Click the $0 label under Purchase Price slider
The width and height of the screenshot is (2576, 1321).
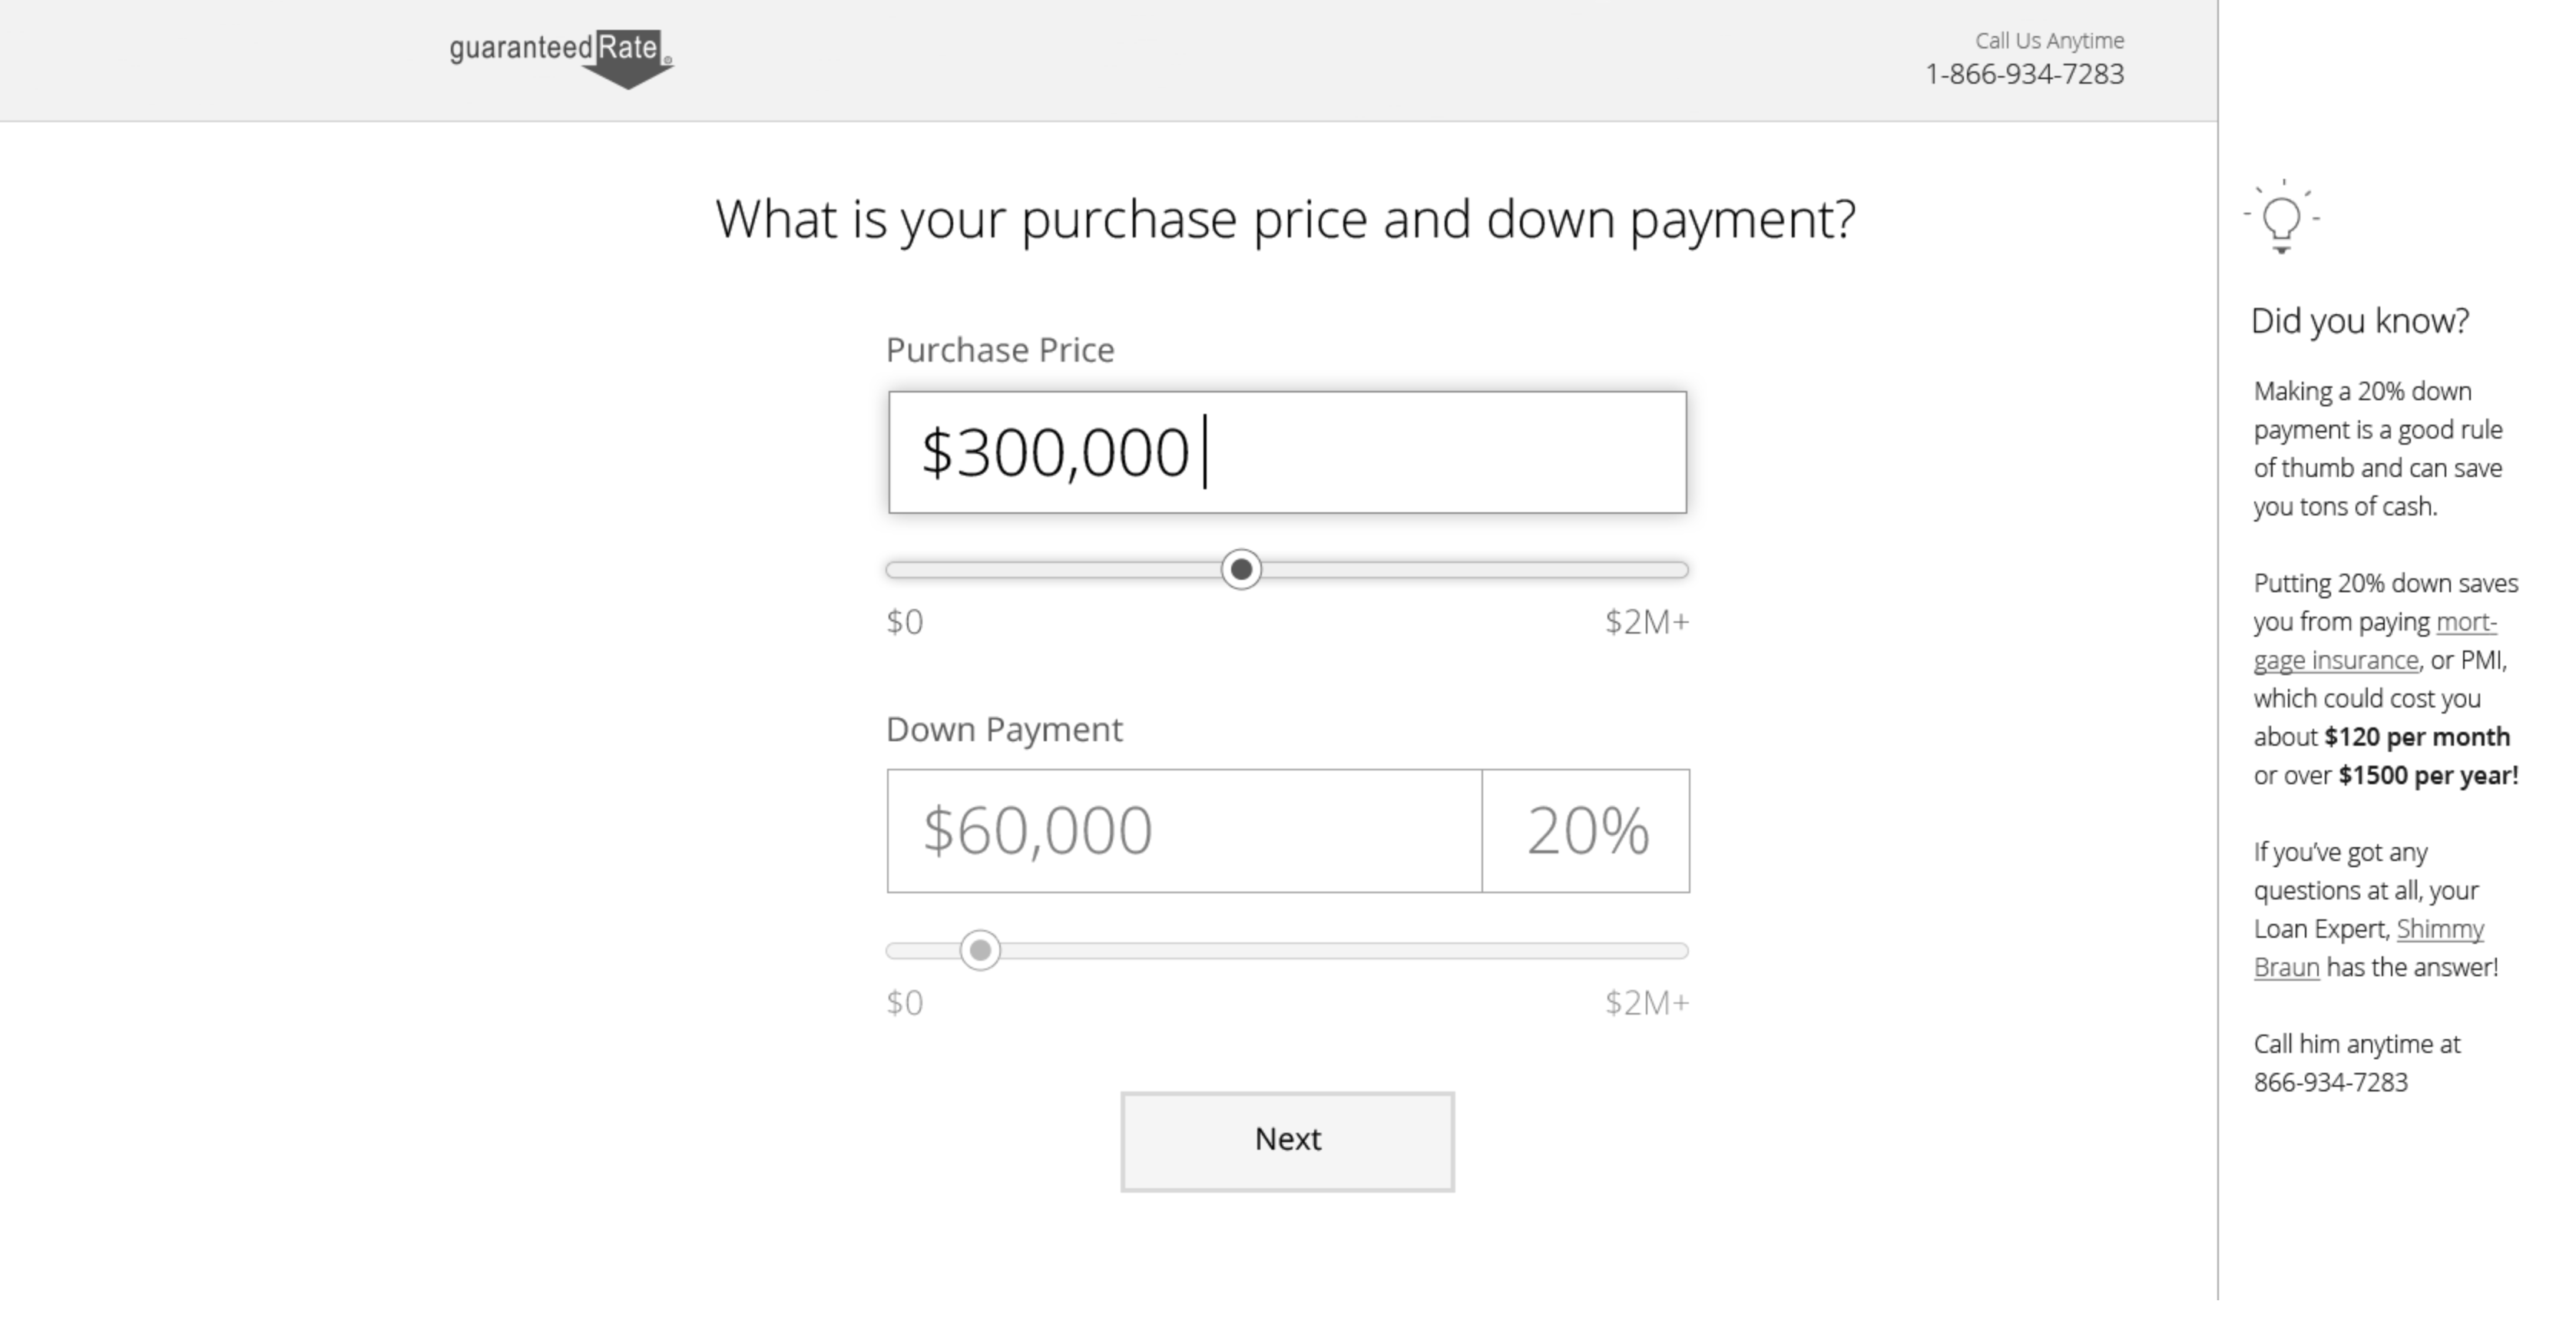click(905, 622)
